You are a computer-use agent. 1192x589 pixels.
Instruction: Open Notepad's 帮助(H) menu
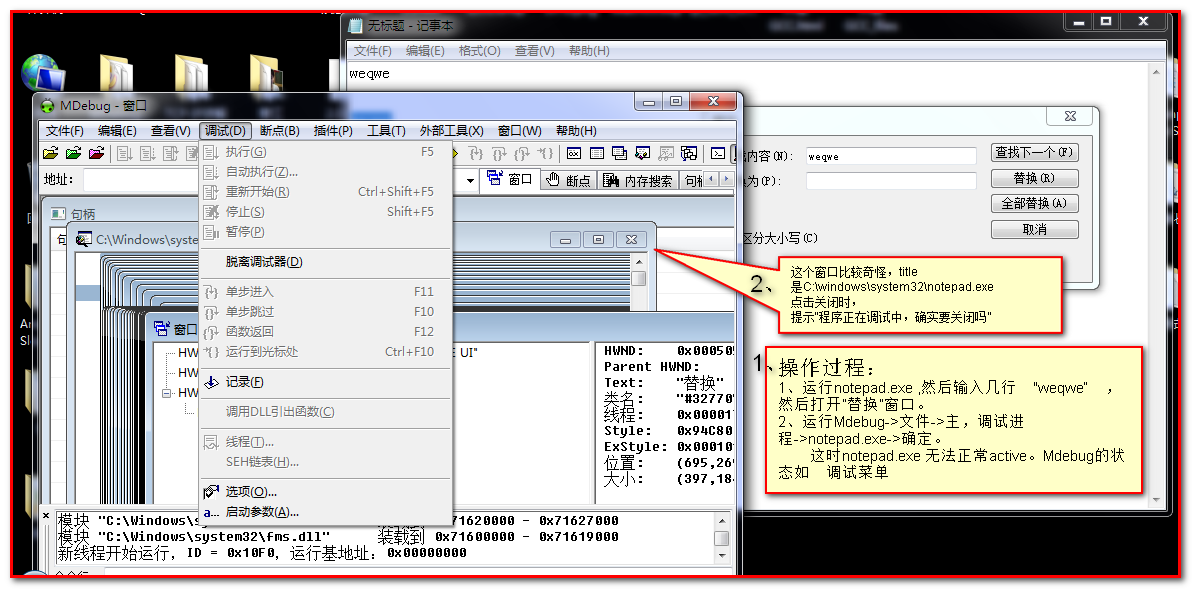[x=589, y=51]
